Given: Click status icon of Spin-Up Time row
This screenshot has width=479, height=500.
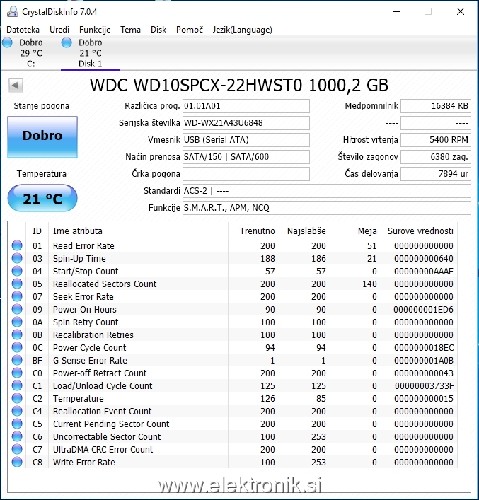Looking at the screenshot, I should pos(17,258).
